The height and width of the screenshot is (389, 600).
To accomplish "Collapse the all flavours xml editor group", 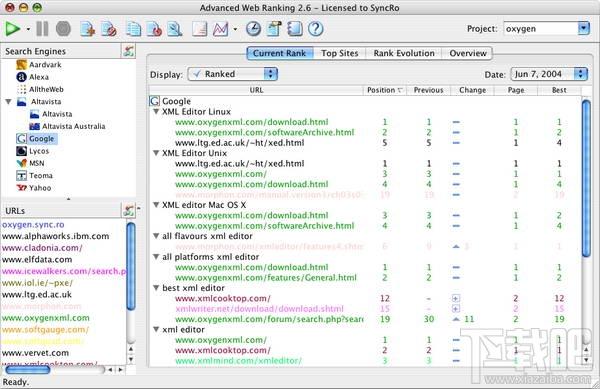I will click(156, 236).
